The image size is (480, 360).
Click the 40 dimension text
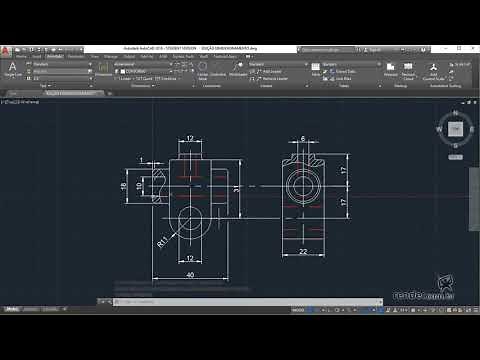click(x=190, y=275)
